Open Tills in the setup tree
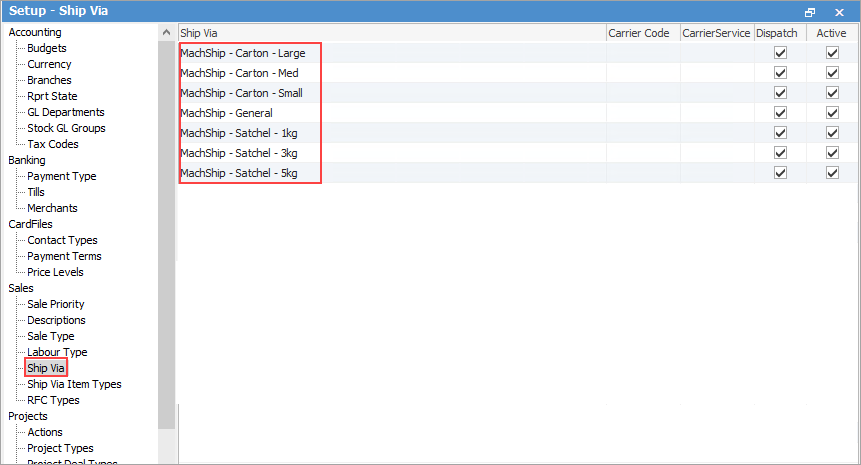The height and width of the screenshot is (465, 861). pyautogui.click(x=36, y=192)
